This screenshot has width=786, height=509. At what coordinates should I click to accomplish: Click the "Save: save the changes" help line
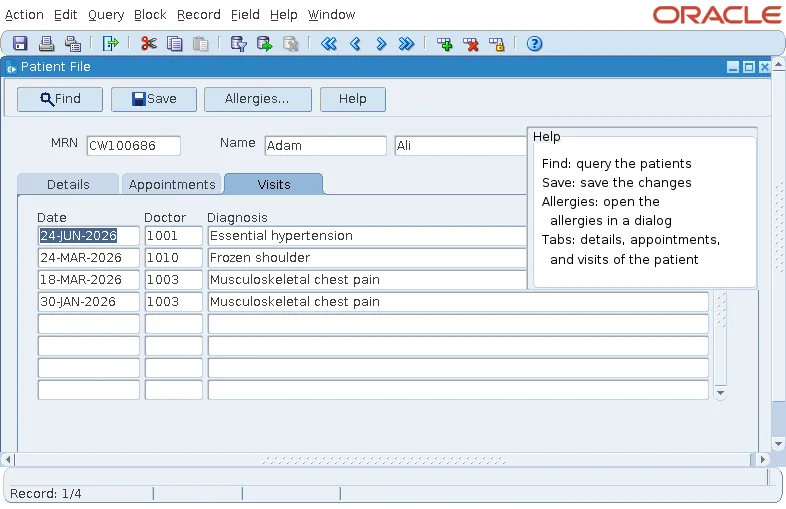[617, 183]
